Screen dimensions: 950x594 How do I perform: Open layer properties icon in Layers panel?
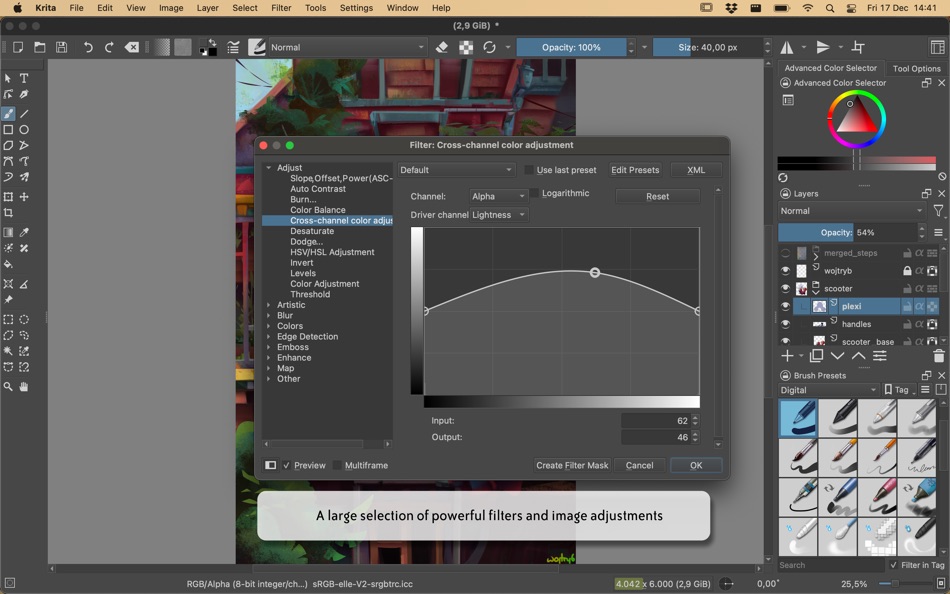click(x=880, y=356)
